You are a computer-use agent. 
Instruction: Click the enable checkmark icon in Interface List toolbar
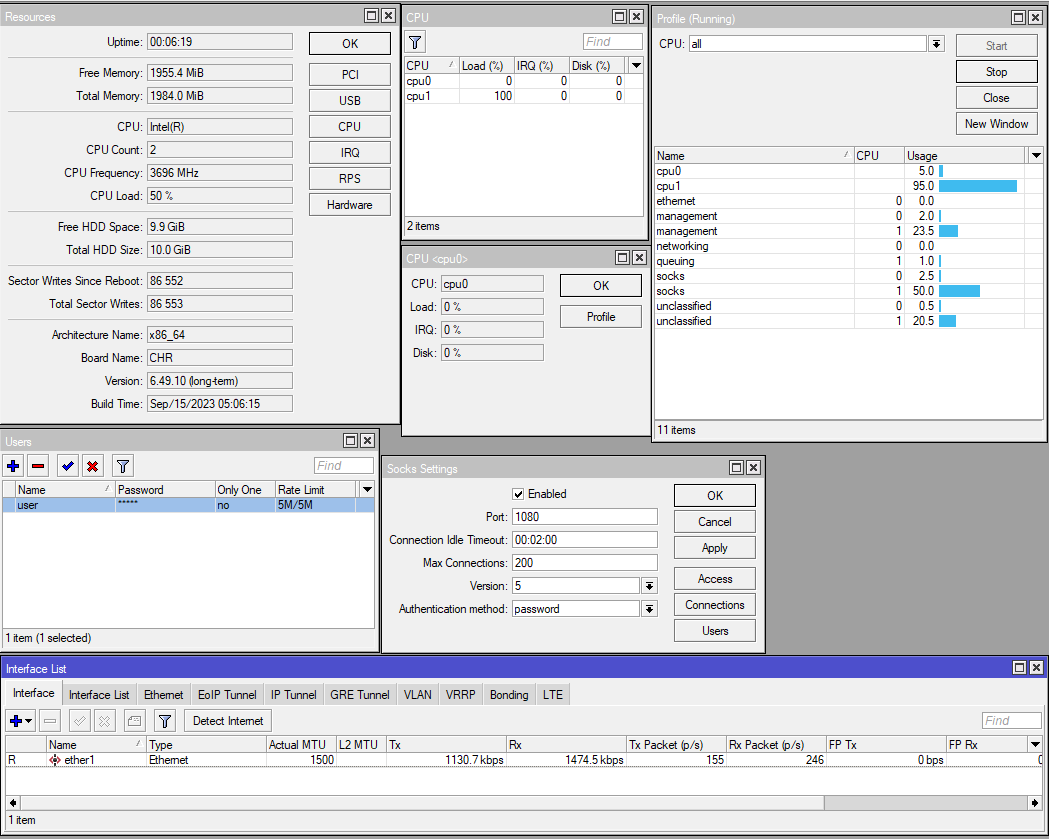pos(80,721)
